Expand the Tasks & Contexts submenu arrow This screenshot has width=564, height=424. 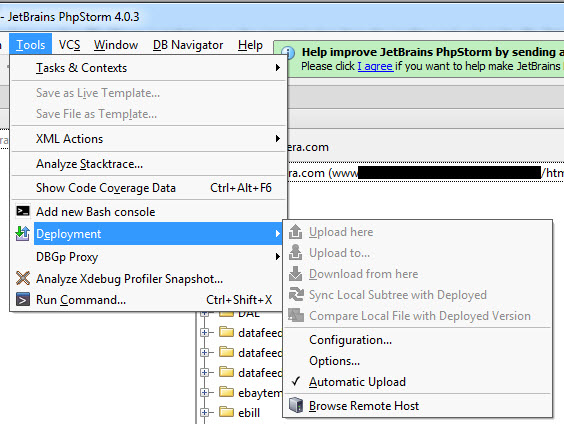pyautogui.click(x=277, y=68)
